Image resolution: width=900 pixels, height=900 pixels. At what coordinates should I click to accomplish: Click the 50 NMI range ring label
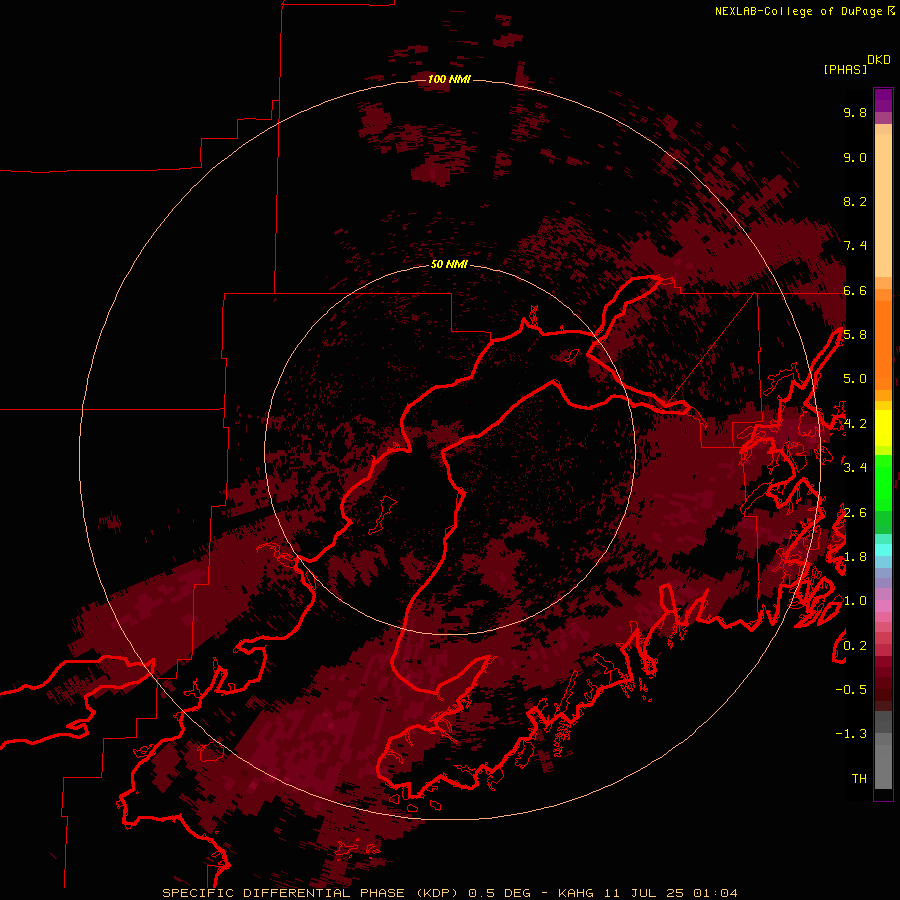[x=449, y=265]
